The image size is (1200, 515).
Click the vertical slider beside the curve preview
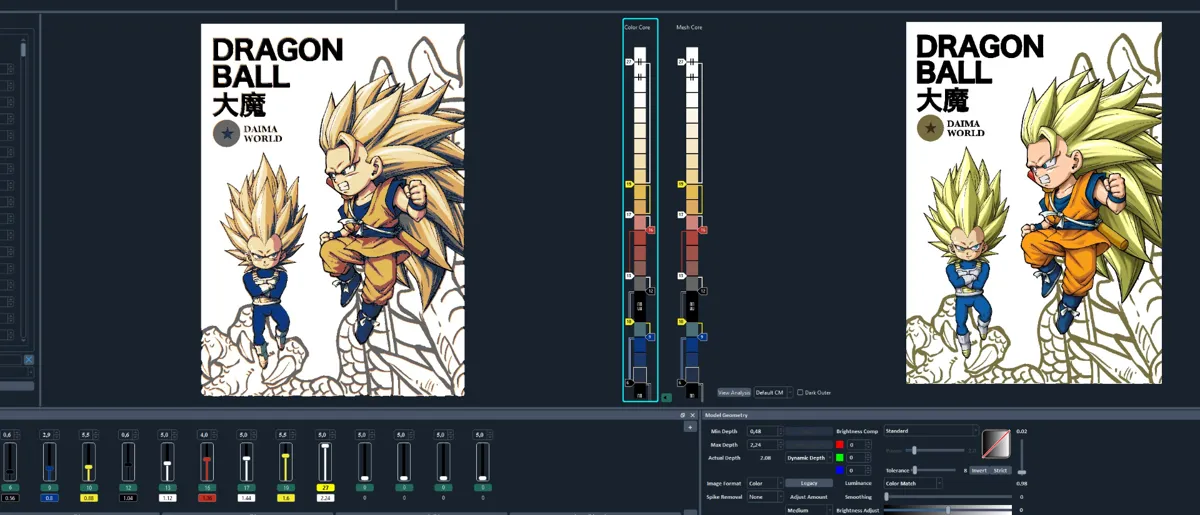(x=1021, y=457)
